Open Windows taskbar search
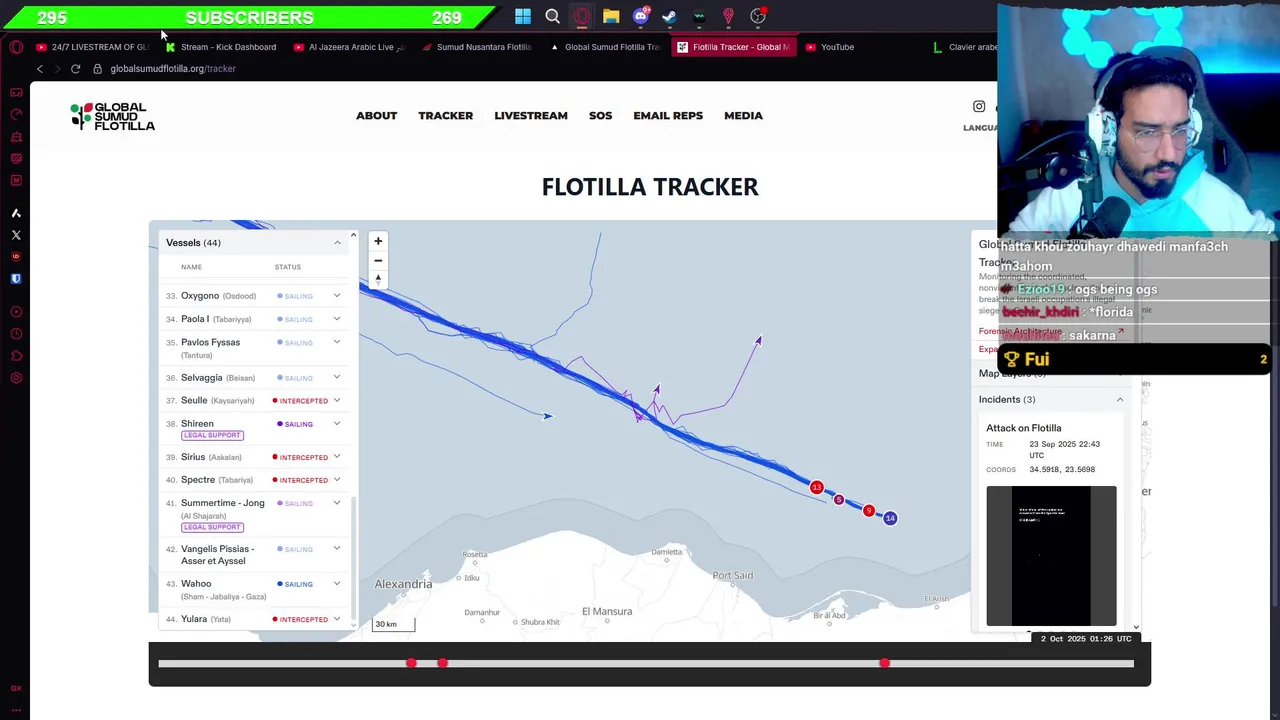Viewport: 1280px width, 720px height. tap(552, 16)
